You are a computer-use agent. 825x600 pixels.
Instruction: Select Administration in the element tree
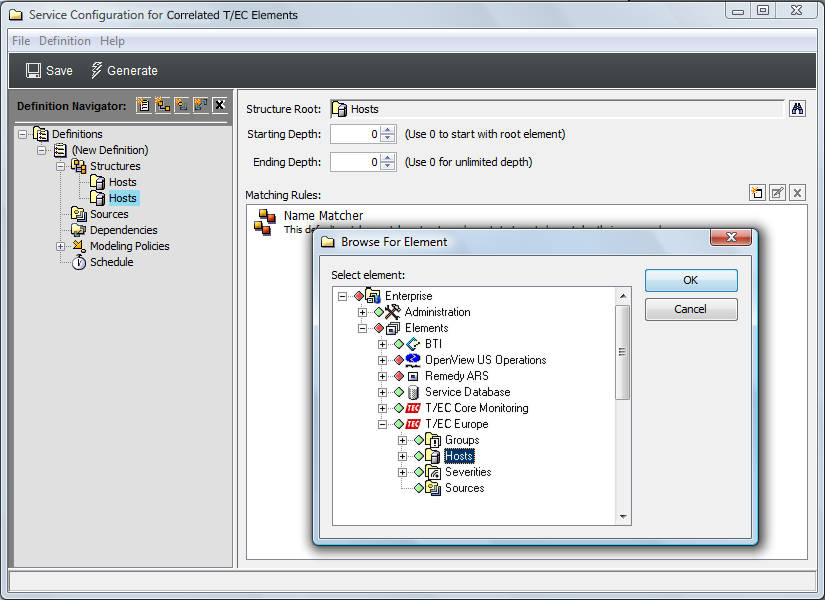(x=437, y=312)
